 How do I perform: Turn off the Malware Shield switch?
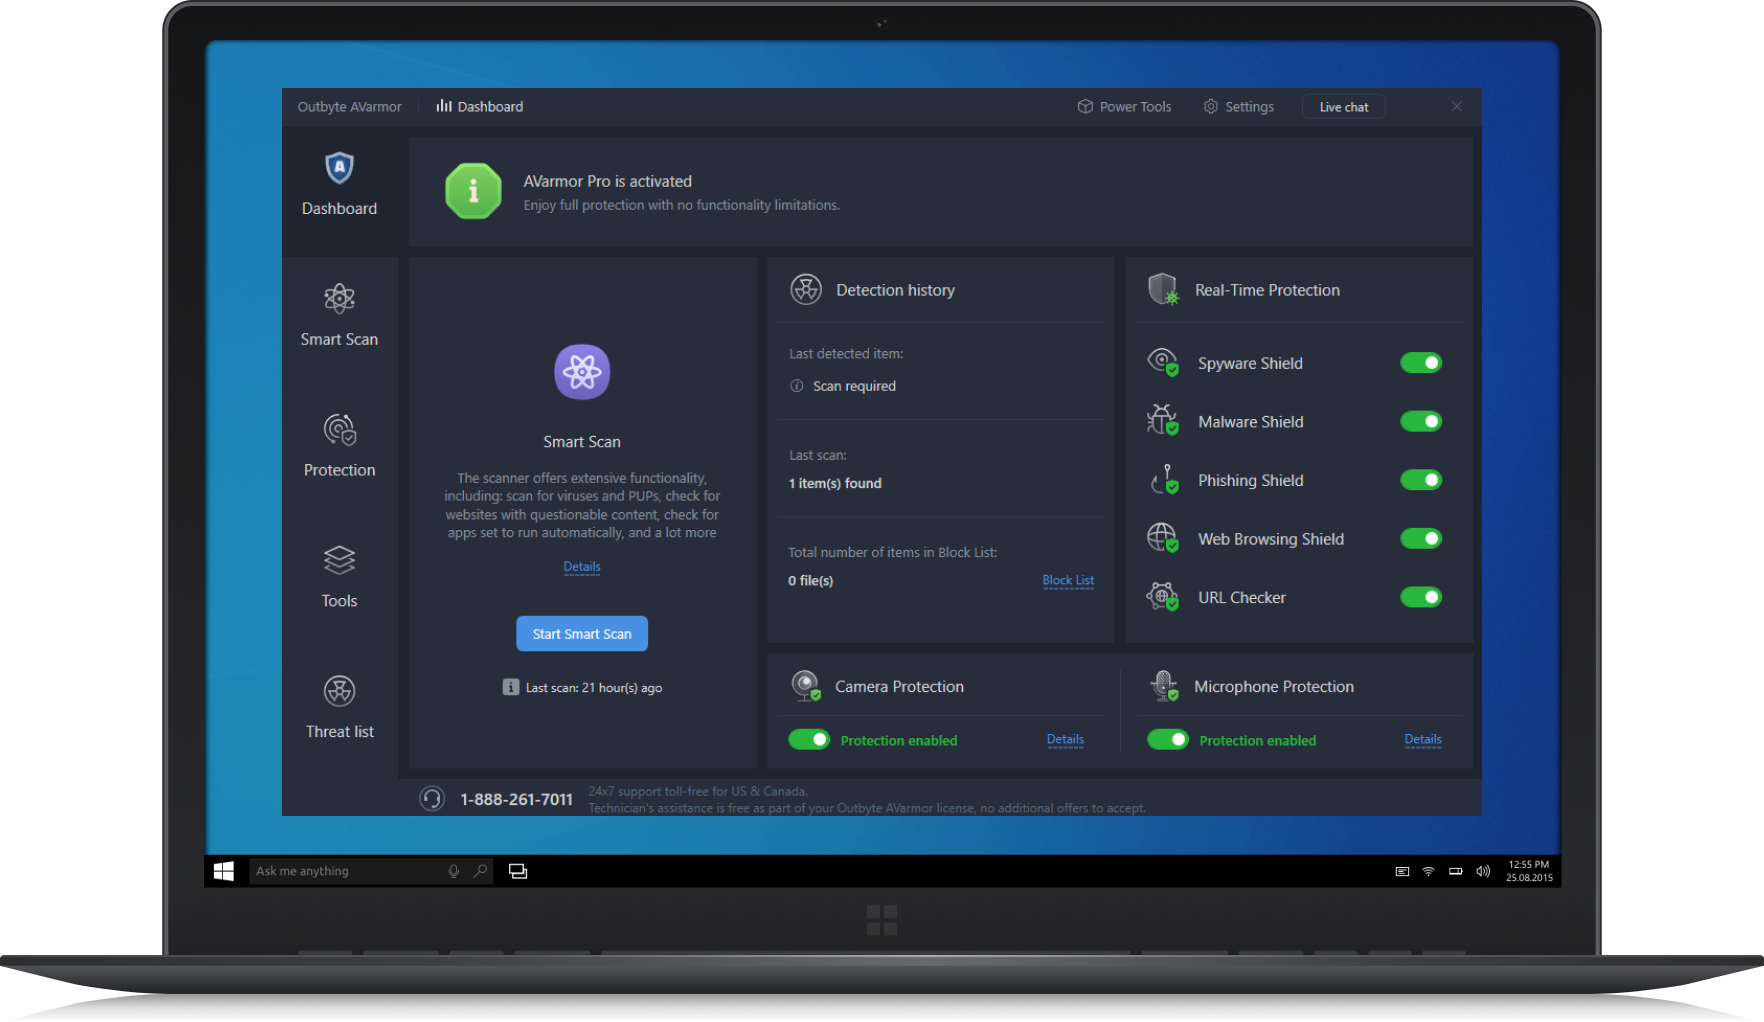tap(1420, 422)
